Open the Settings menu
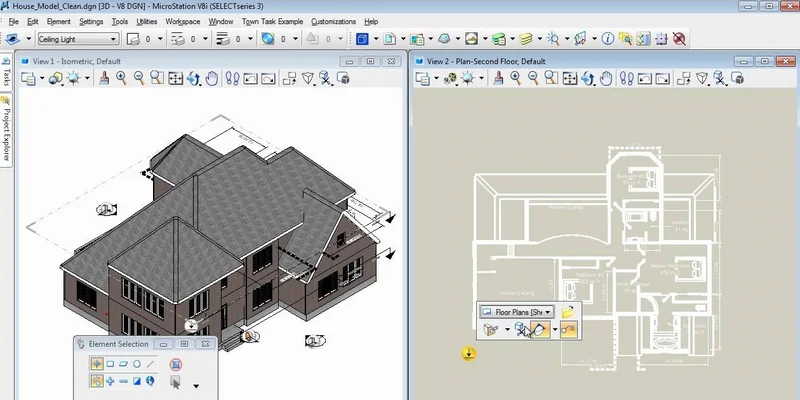Image resolution: width=800 pixels, height=400 pixels. point(91,21)
